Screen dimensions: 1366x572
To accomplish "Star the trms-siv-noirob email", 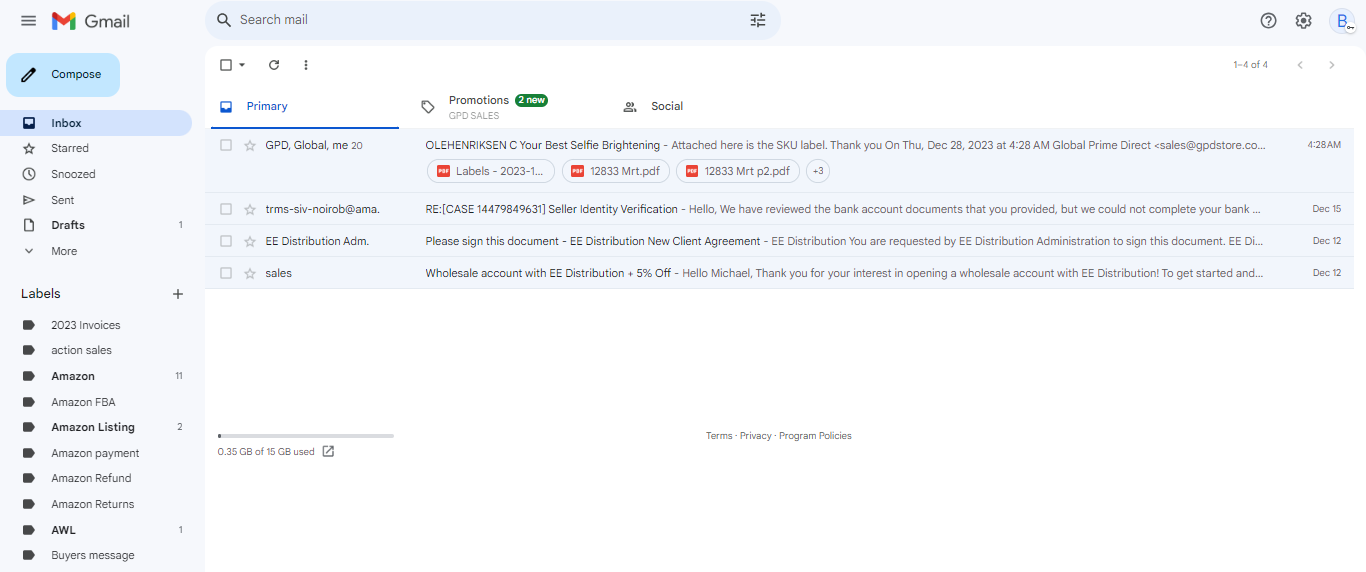I will pyautogui.click(x=250, y=209).
